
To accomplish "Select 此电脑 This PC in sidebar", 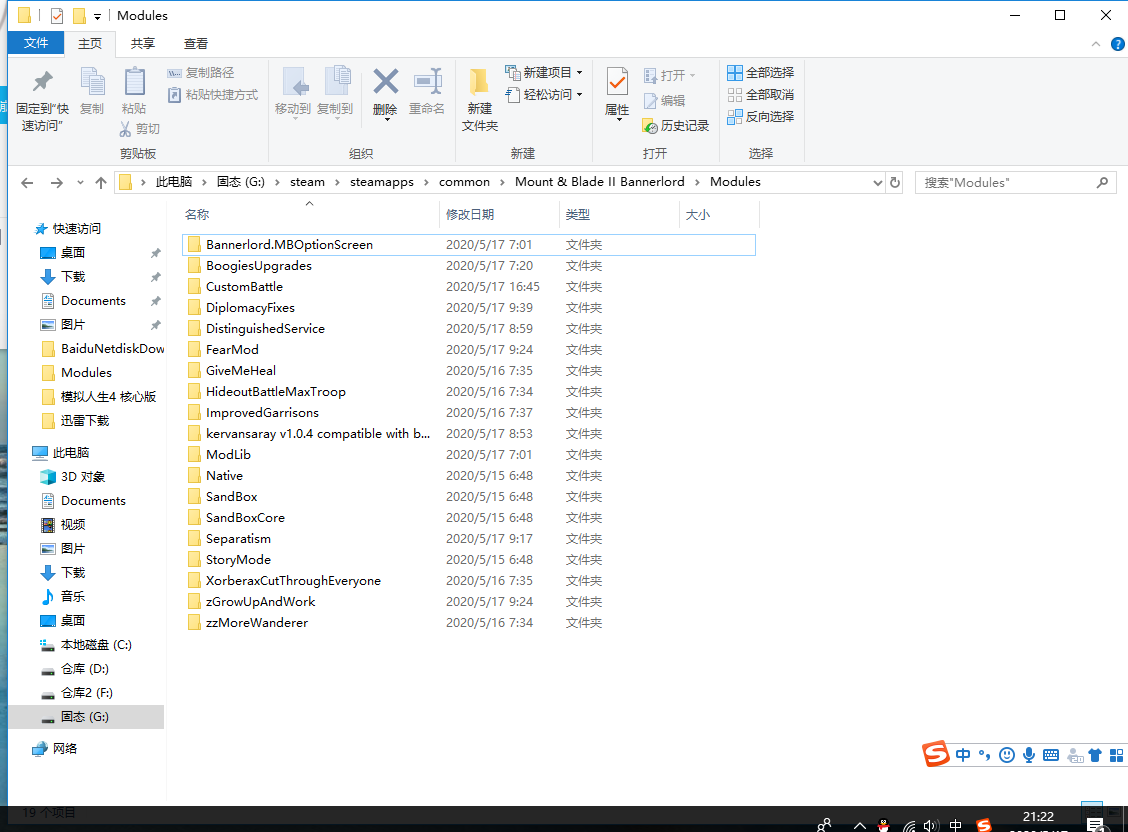I will pyautogui.click(x=70, y=452).
